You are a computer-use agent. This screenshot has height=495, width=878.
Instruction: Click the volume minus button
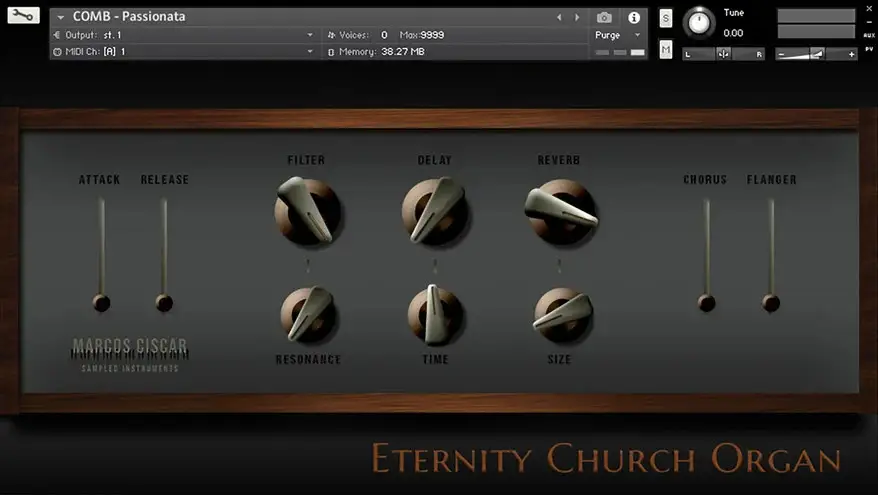[x=782, y=54]
